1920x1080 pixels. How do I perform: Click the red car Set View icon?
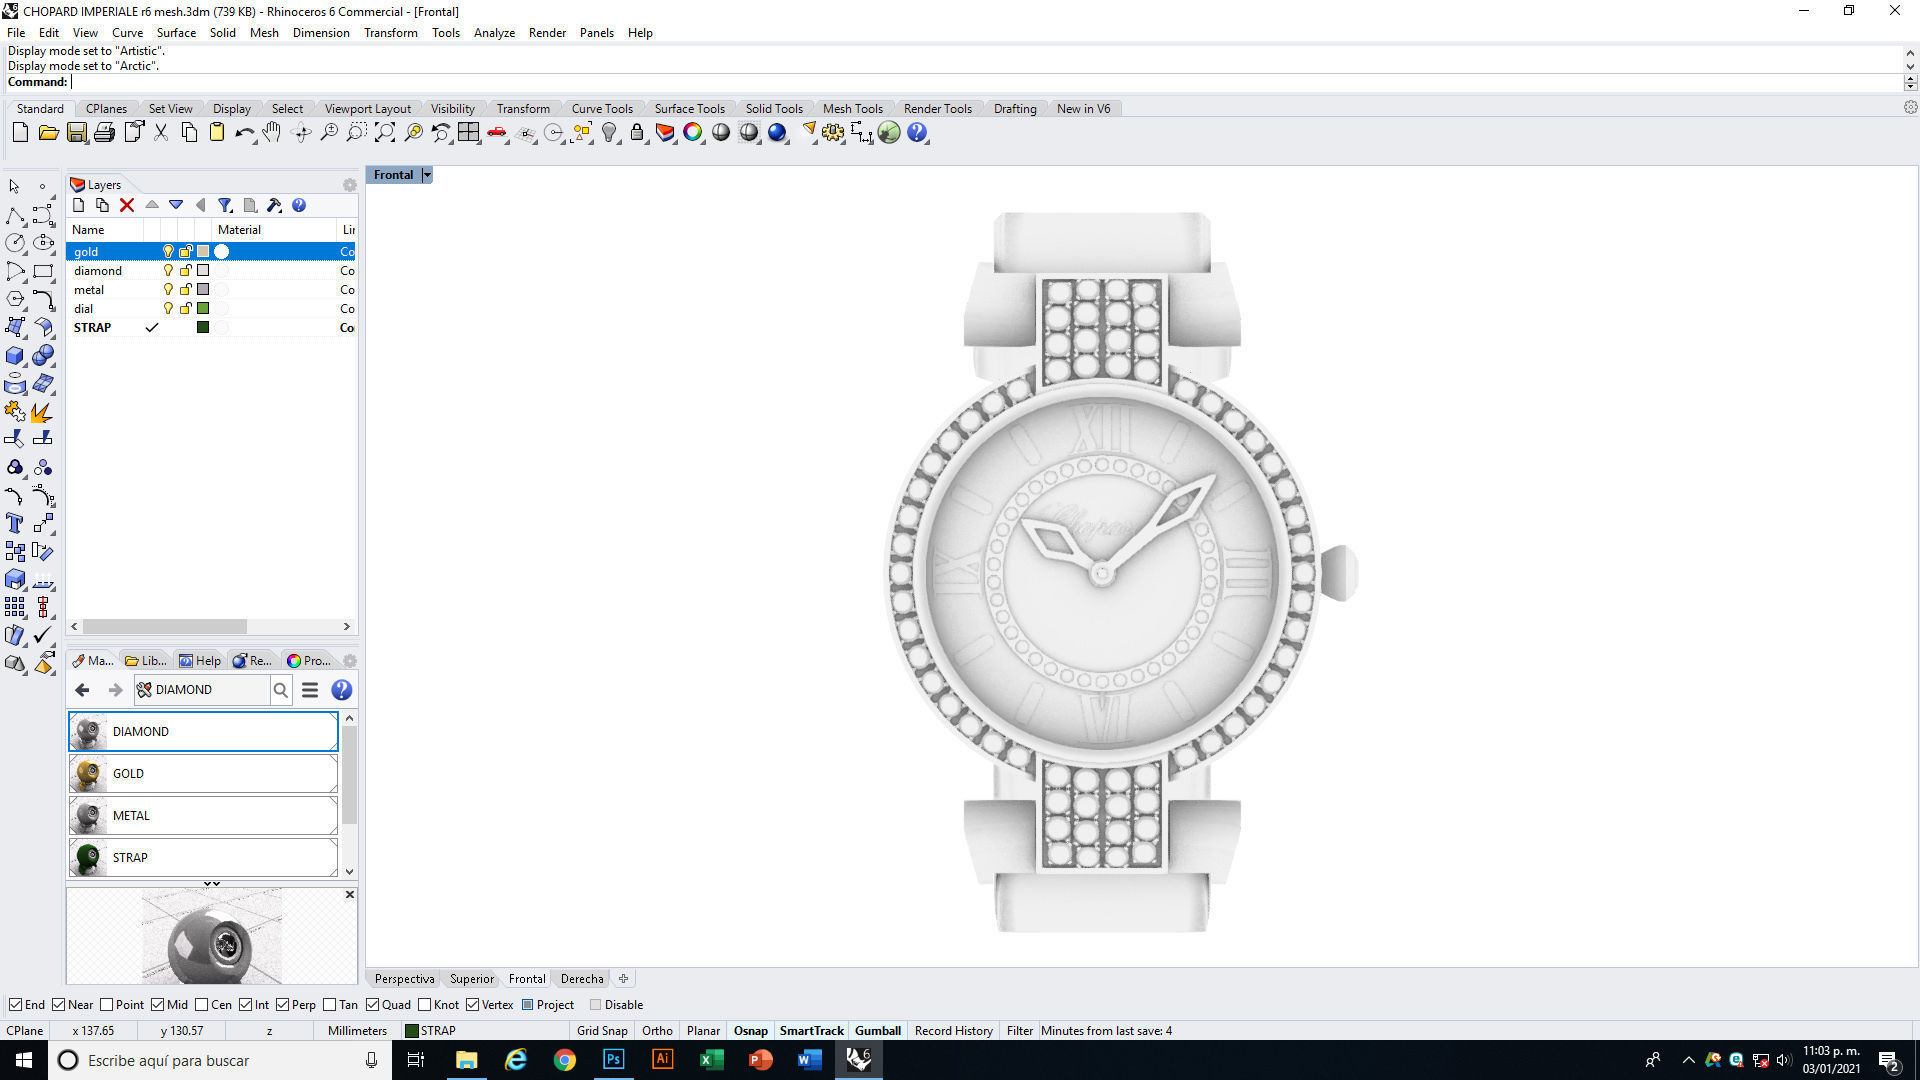click(497, 132)
